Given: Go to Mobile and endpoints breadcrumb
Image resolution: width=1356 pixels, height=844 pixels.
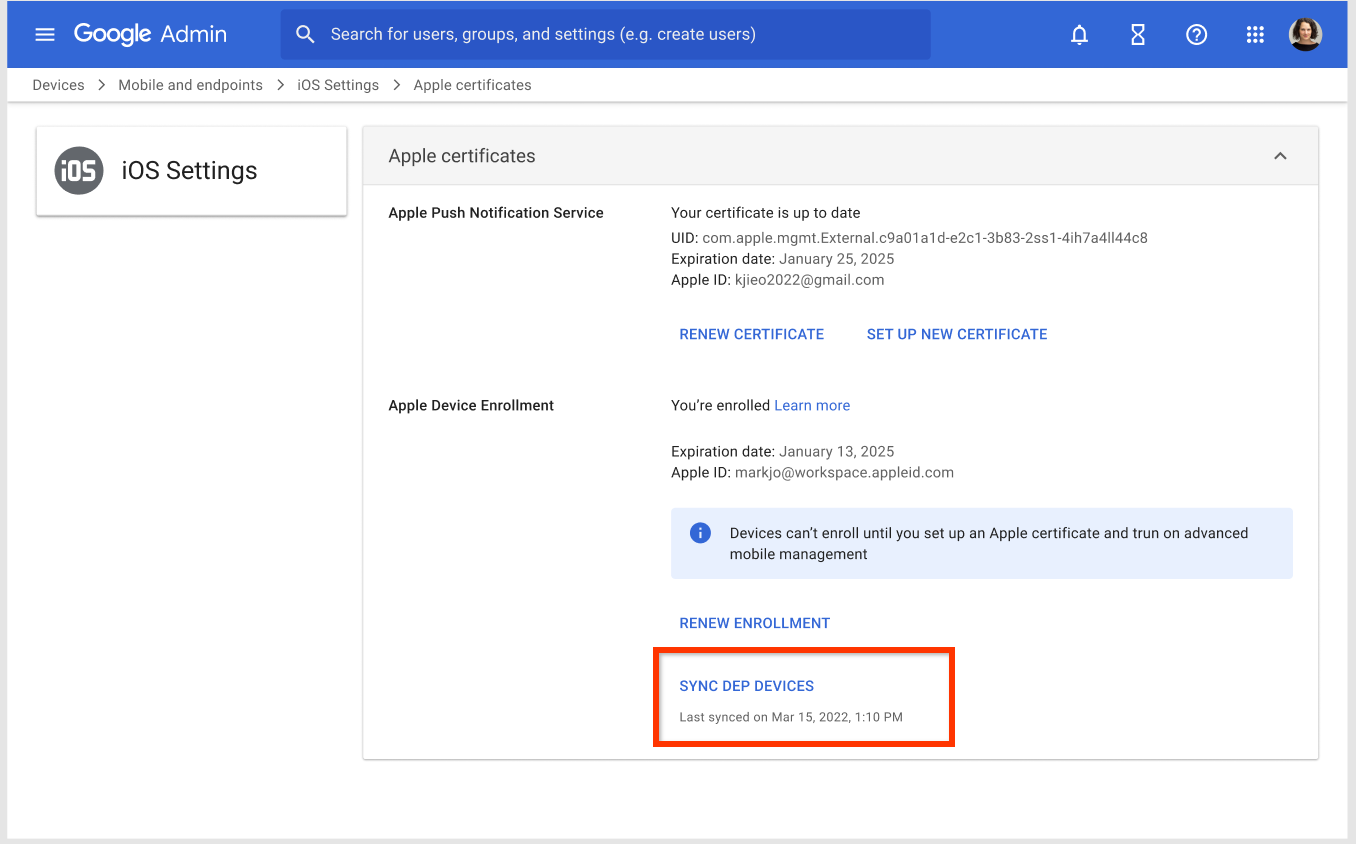Looking at the screenshot, I should 190,85.
